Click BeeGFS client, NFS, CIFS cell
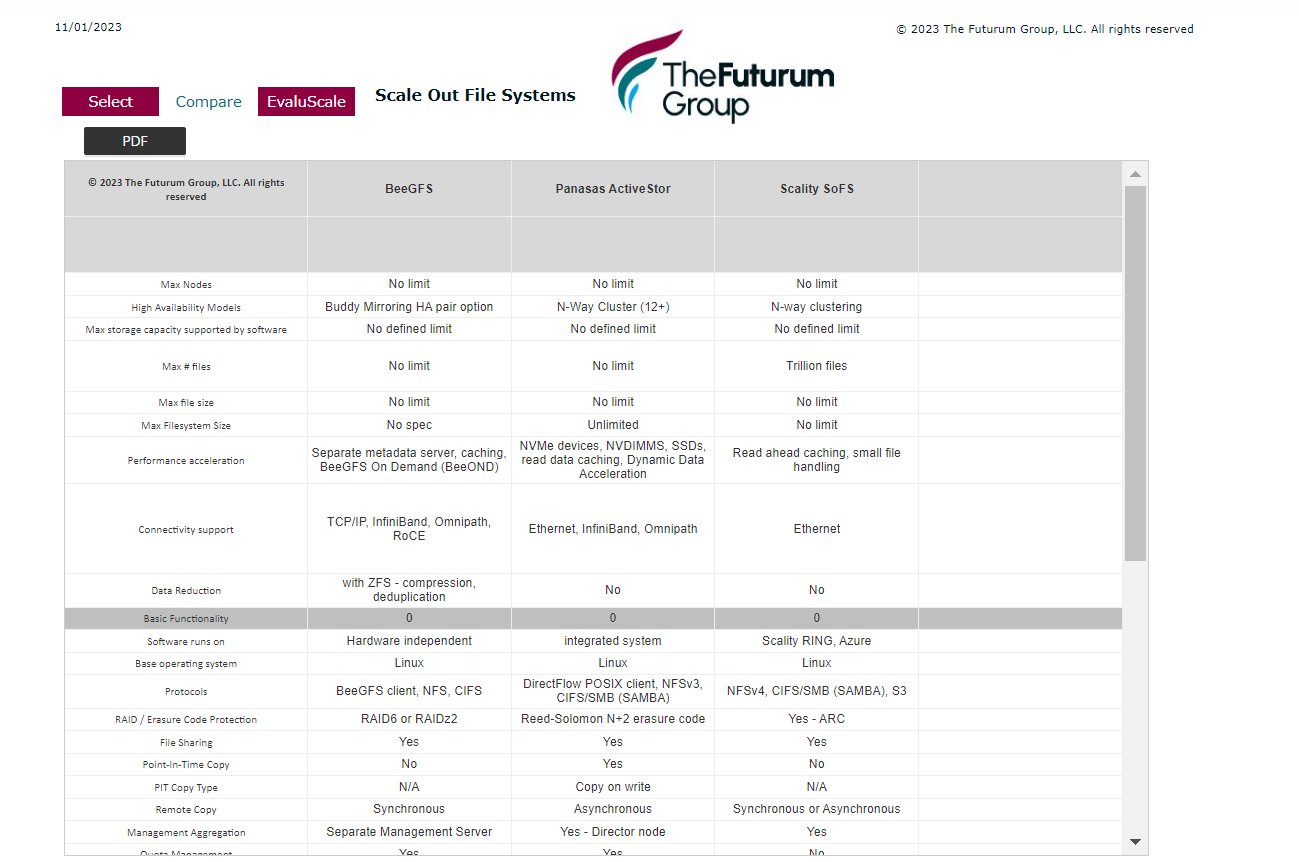Image resolution: width=1299 pixels, height=862 pixels. click(x=409, y=691)
